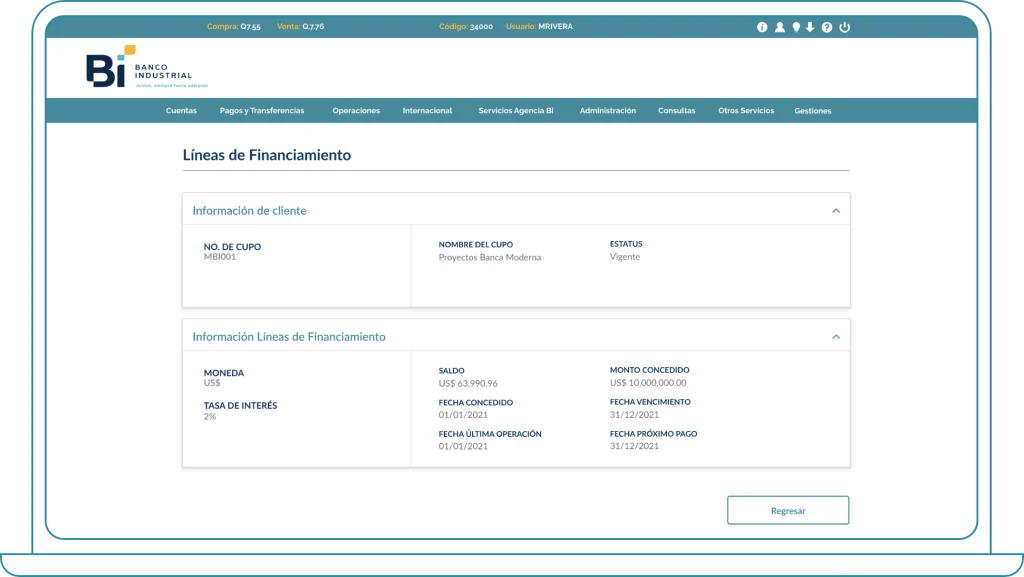Click the information icon in top bar
The height and width of the screenshot is (577, 1024).
pyautogui.click(x=762, y=27)
